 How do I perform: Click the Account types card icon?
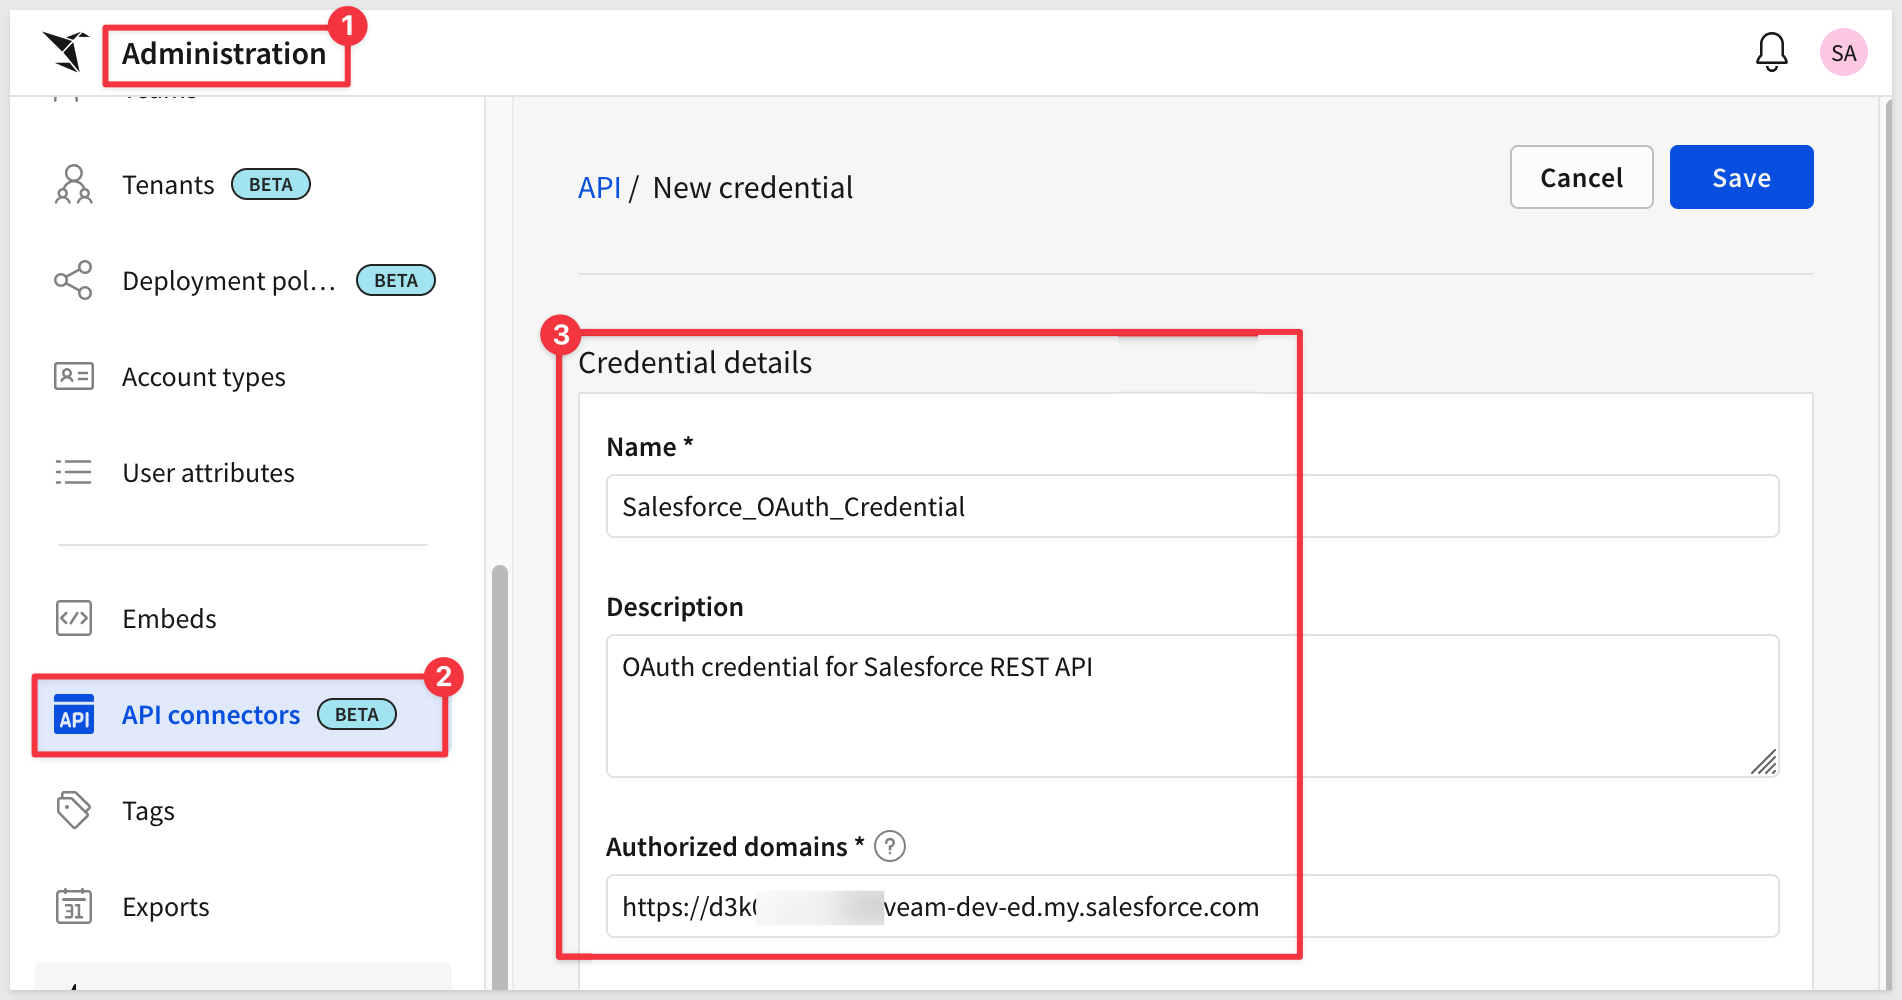73,377
